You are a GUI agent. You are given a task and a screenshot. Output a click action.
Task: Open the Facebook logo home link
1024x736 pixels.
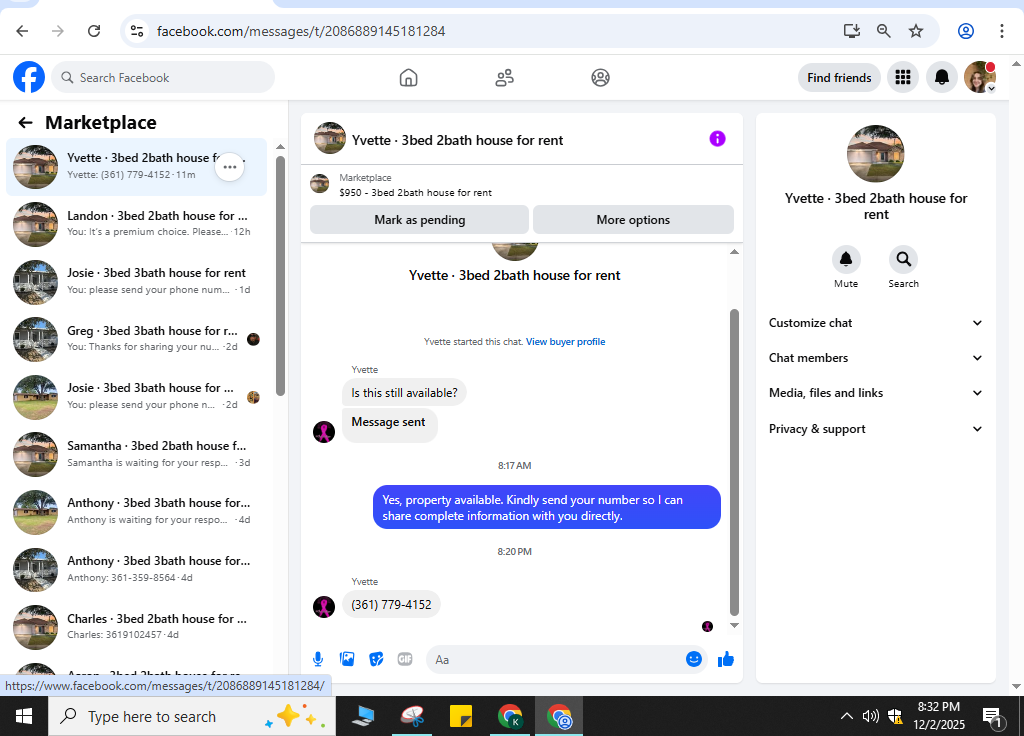(x=29, y=78)
